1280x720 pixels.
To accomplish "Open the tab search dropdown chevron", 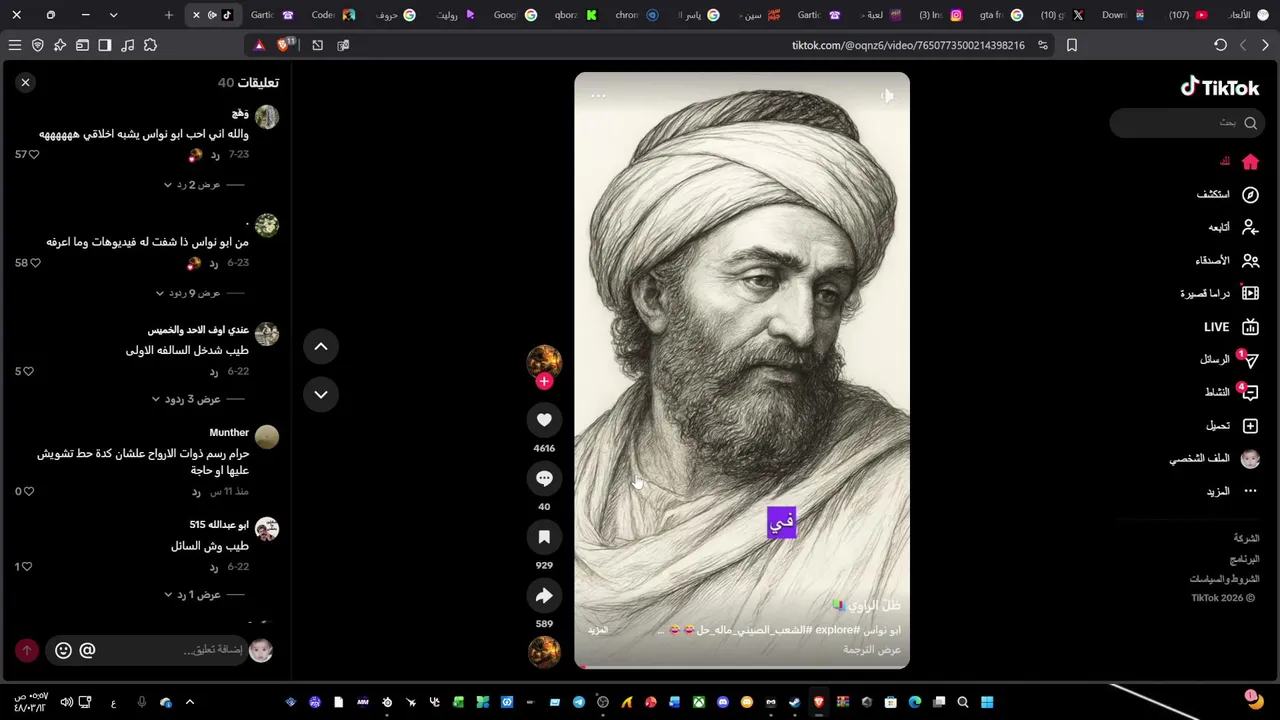I will 113,15.
